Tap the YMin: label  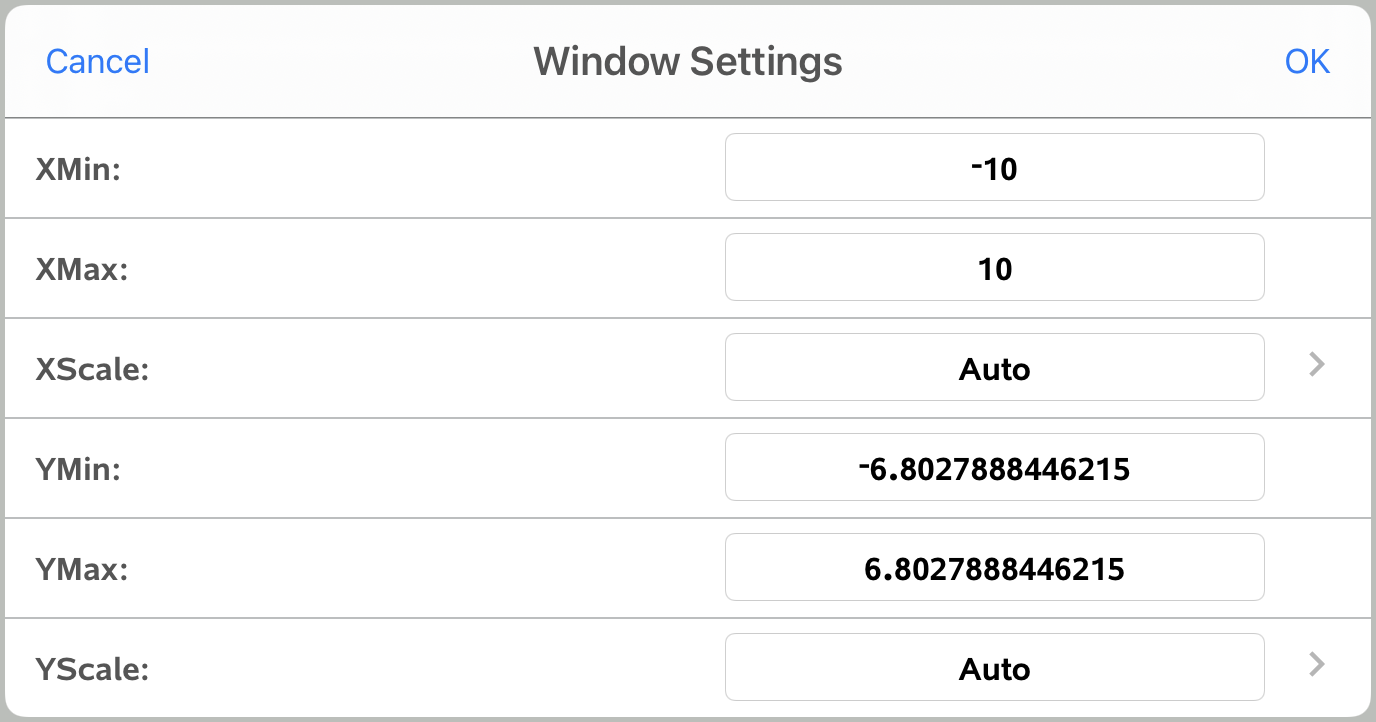tap(78, 469)
